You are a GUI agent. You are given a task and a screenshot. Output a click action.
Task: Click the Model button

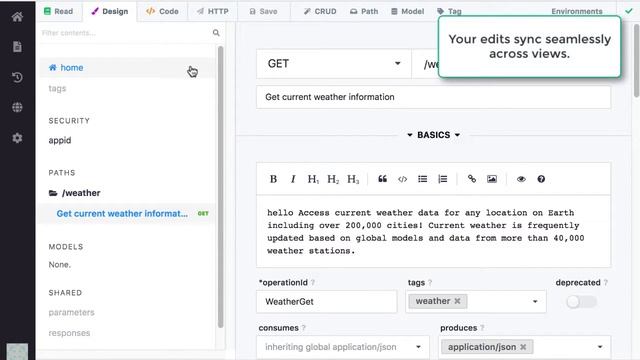tap(408, 11)
